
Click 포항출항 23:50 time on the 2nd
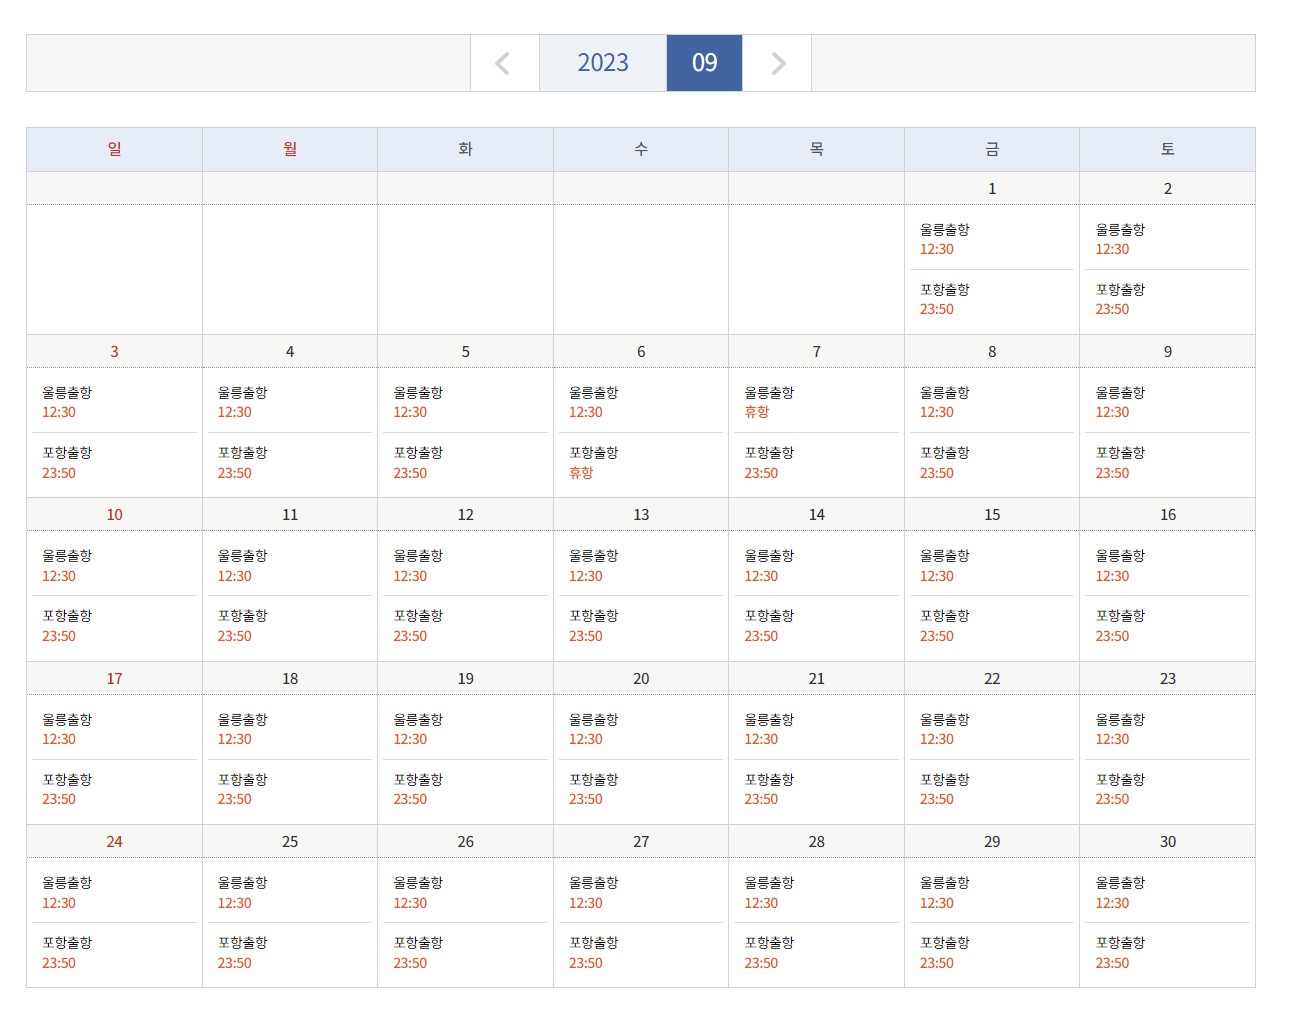[1112, 309]
